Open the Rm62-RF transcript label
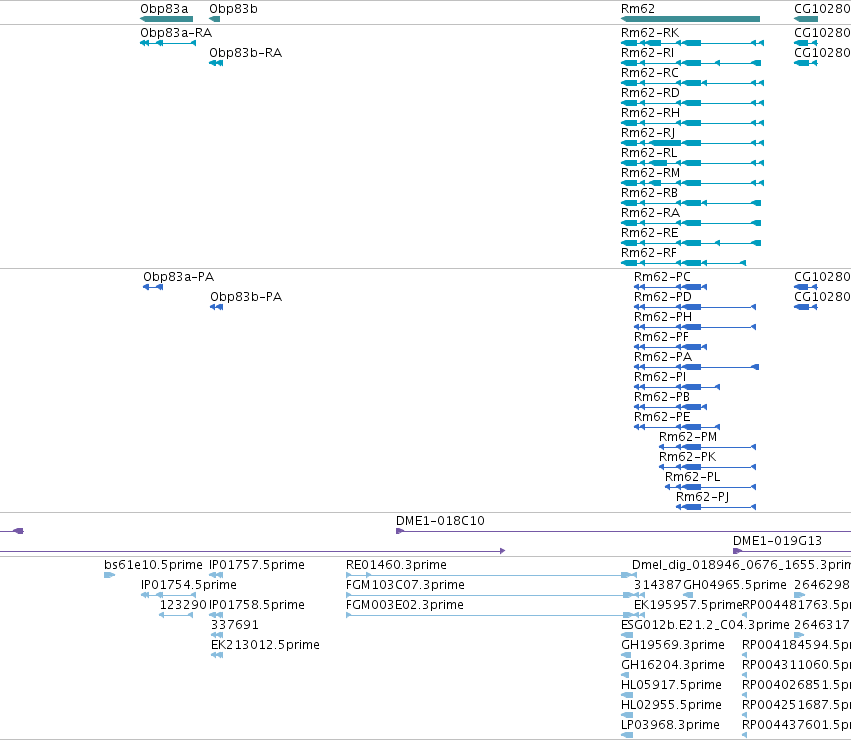Image resolution: width=851 pixels, height=740 pixels. 649,253
